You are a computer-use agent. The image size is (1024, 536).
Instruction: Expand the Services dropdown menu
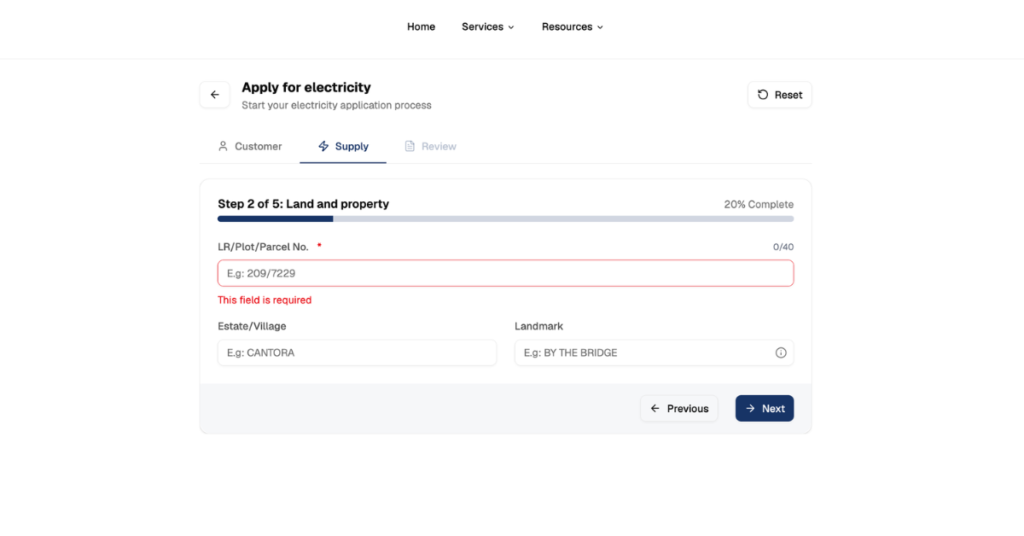(x=488, y=27)
